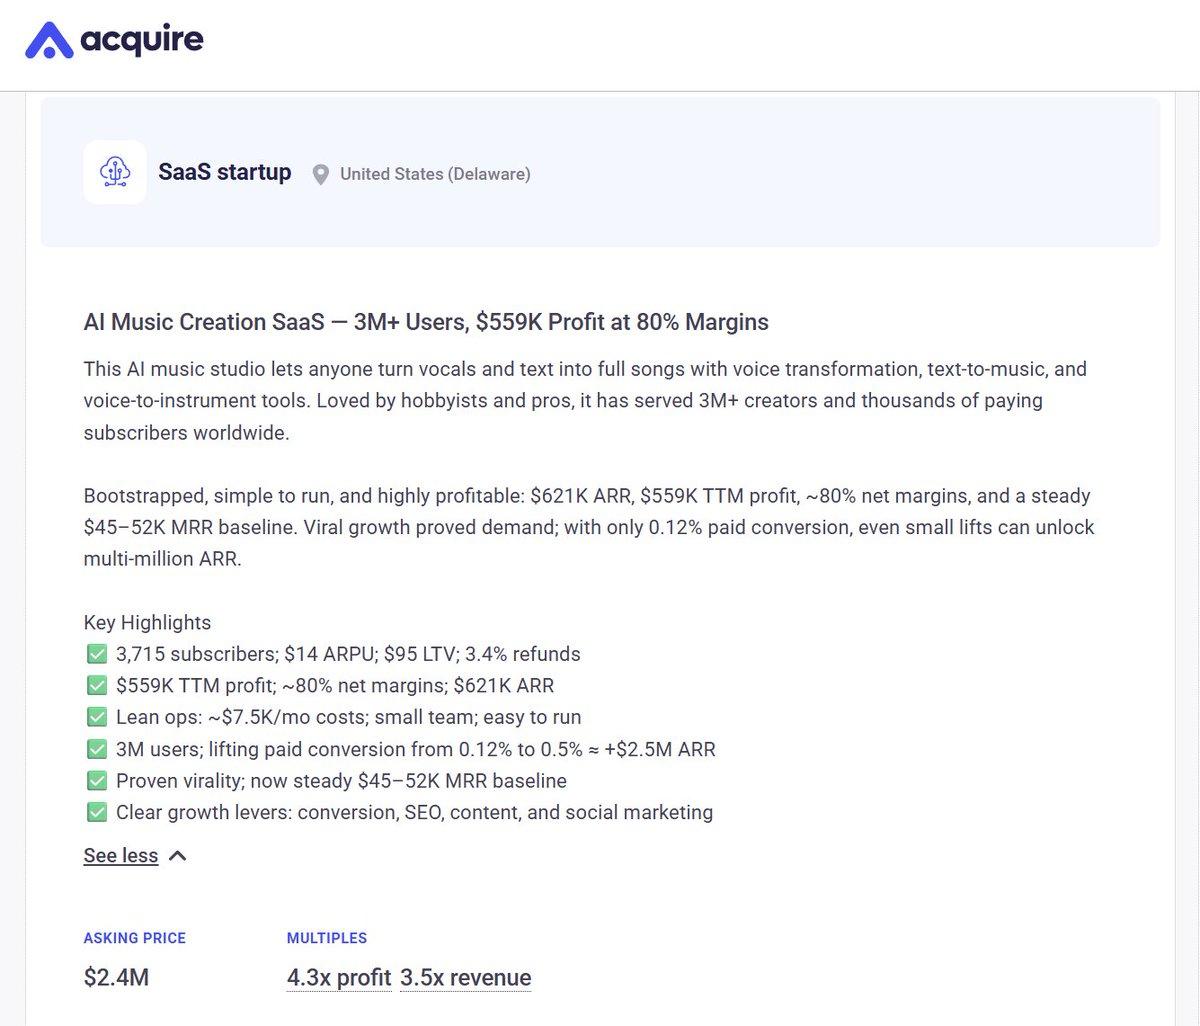Select the "SaaS startup" company name
Screen dimensions: 1200x1026
click(224, 171)
